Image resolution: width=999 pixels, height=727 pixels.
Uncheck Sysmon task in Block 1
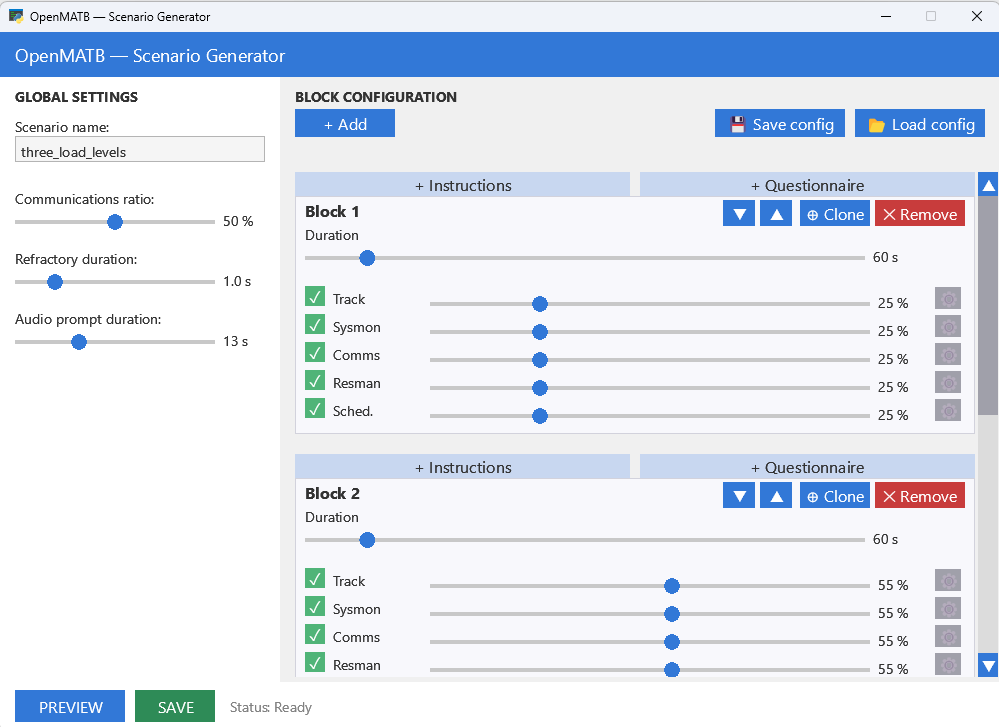coord(315,325)
